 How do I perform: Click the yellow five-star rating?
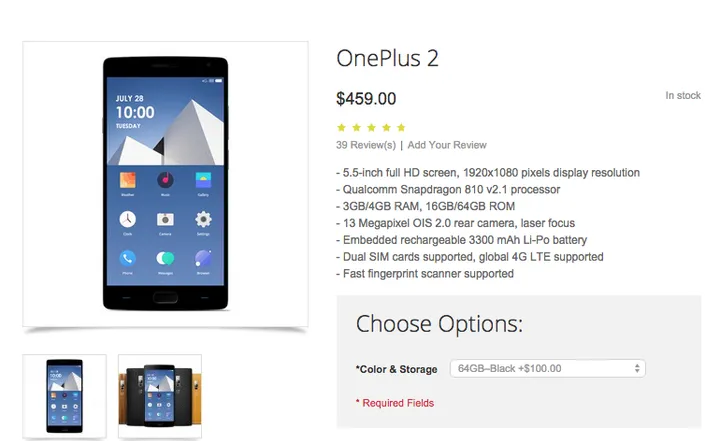(x=371, y=128)
